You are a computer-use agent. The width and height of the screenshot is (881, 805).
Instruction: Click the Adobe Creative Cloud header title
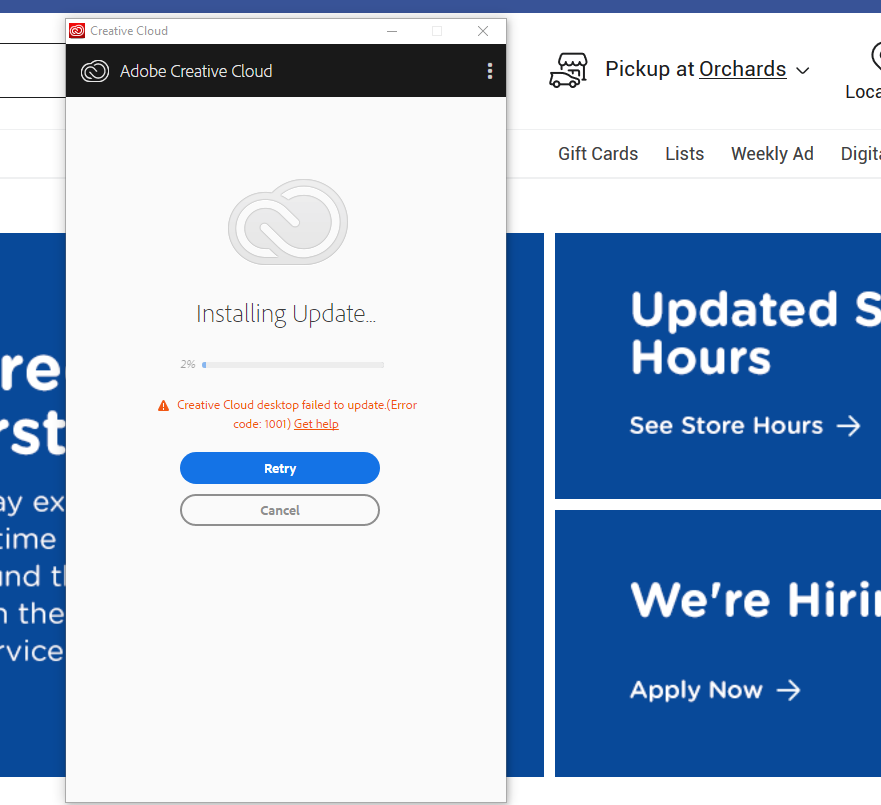196,71
